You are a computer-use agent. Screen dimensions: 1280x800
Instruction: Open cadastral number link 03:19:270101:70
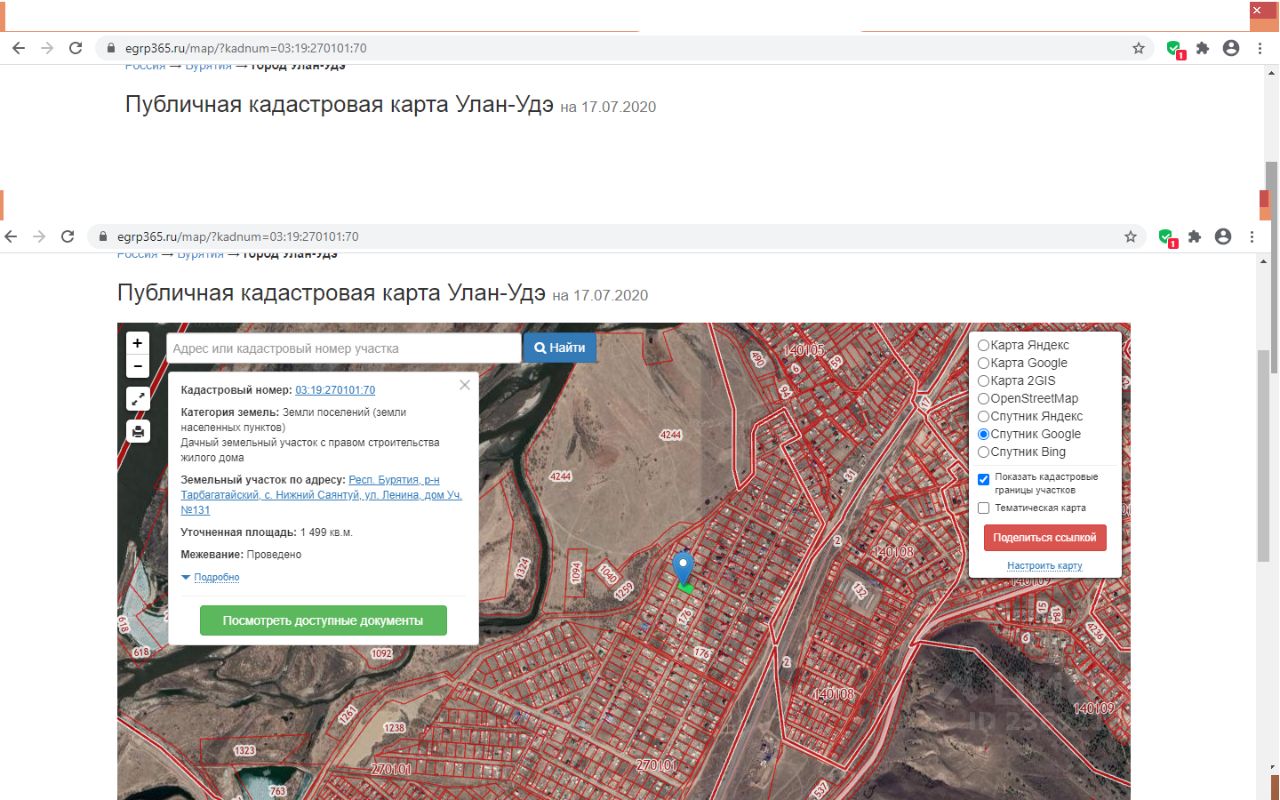point(335,390)
